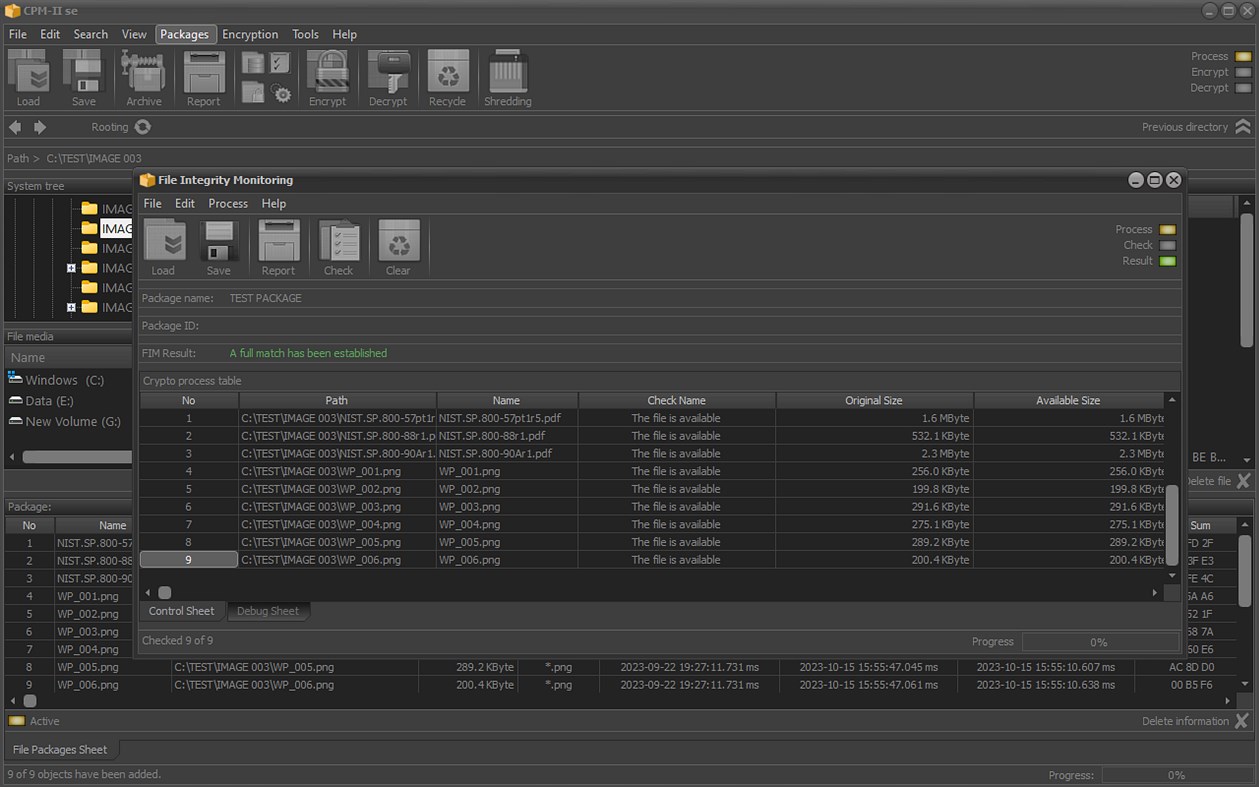The width and height of the screenshot is (1259, 787).
Task: Sort by the Available Size column header
Action: point(1068,400)
